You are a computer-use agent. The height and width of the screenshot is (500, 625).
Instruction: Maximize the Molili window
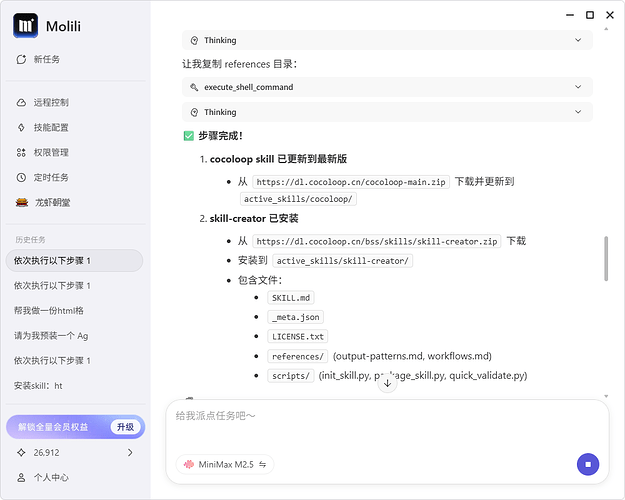pos(590,15)
